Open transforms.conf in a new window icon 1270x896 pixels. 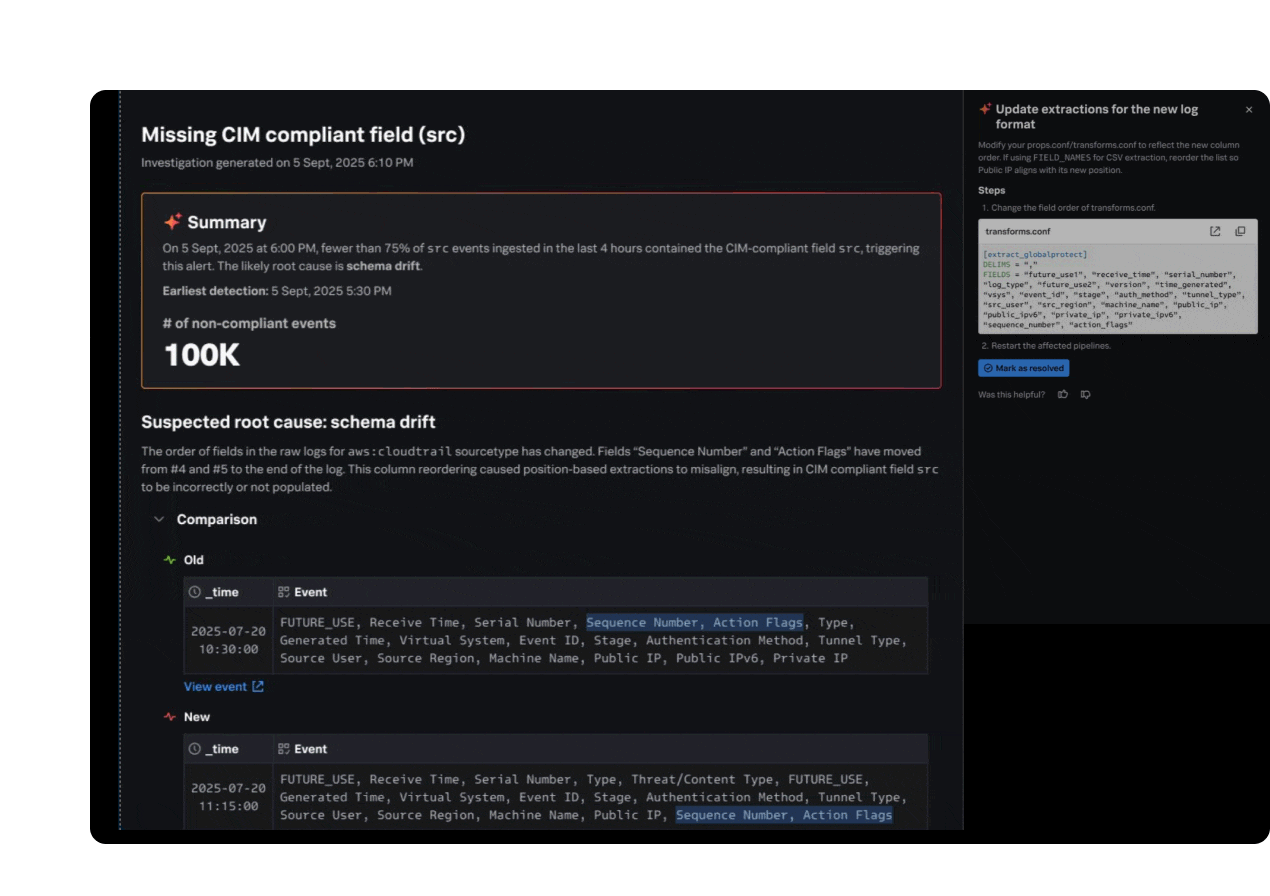pos(1215,231)
